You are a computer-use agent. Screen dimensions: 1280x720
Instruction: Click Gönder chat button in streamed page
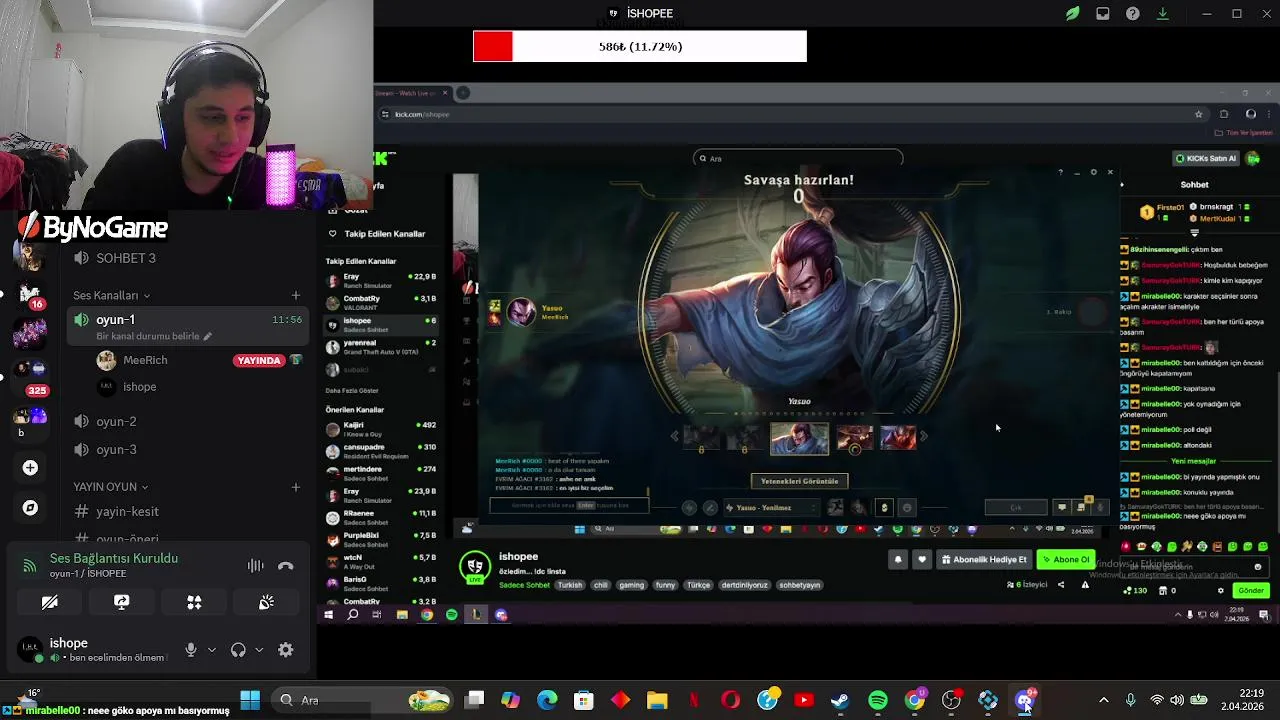(x=1251, y=591)
